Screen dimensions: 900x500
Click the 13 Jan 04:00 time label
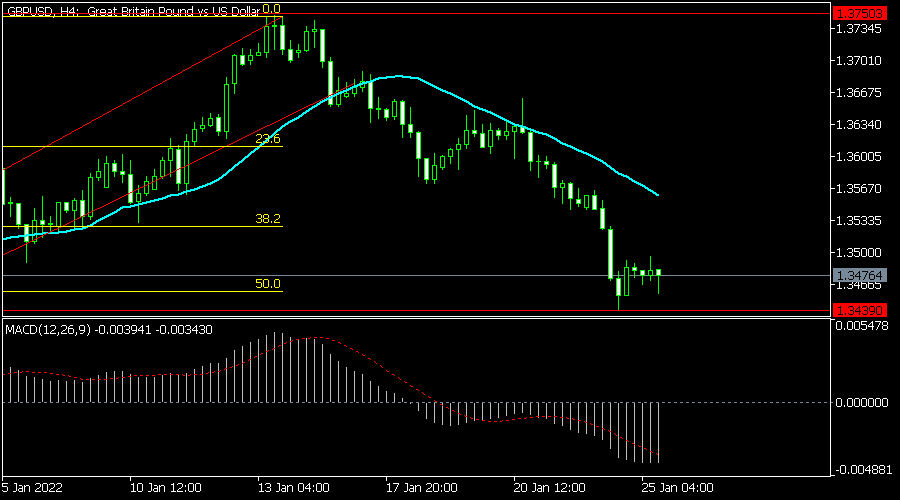294,488
